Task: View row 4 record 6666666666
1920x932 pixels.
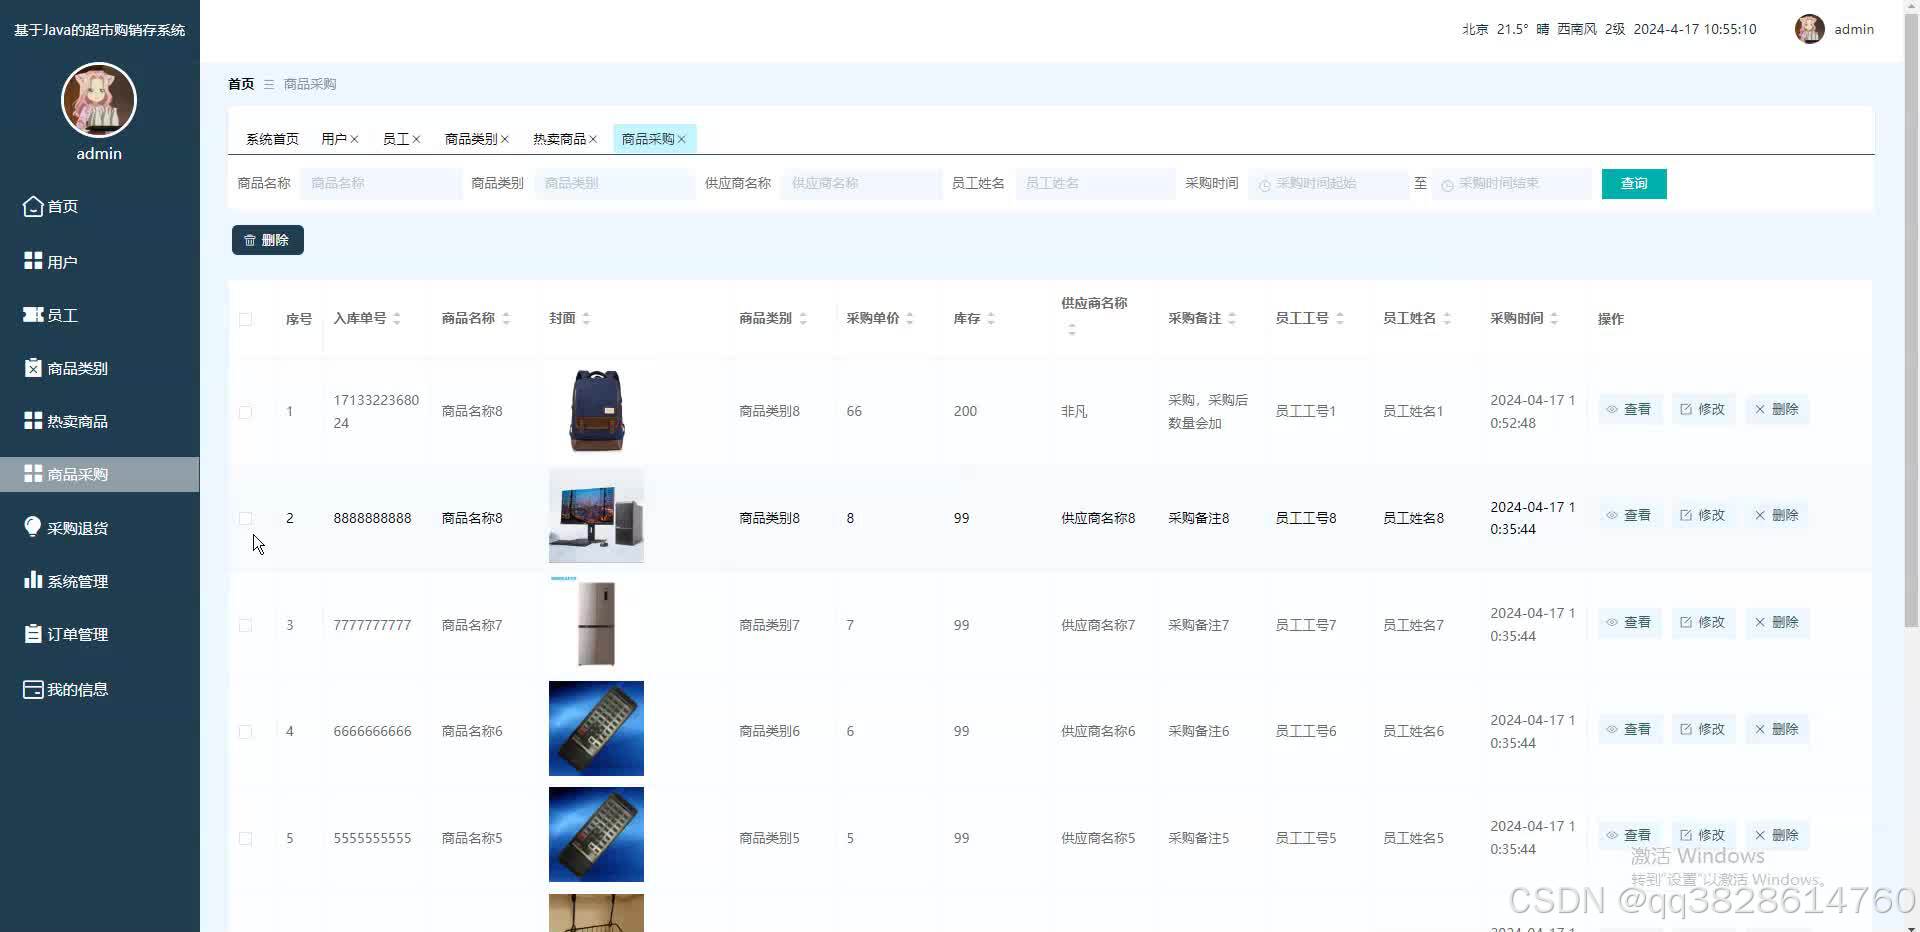Action: pyautogui.click(x=1629, y=729)
